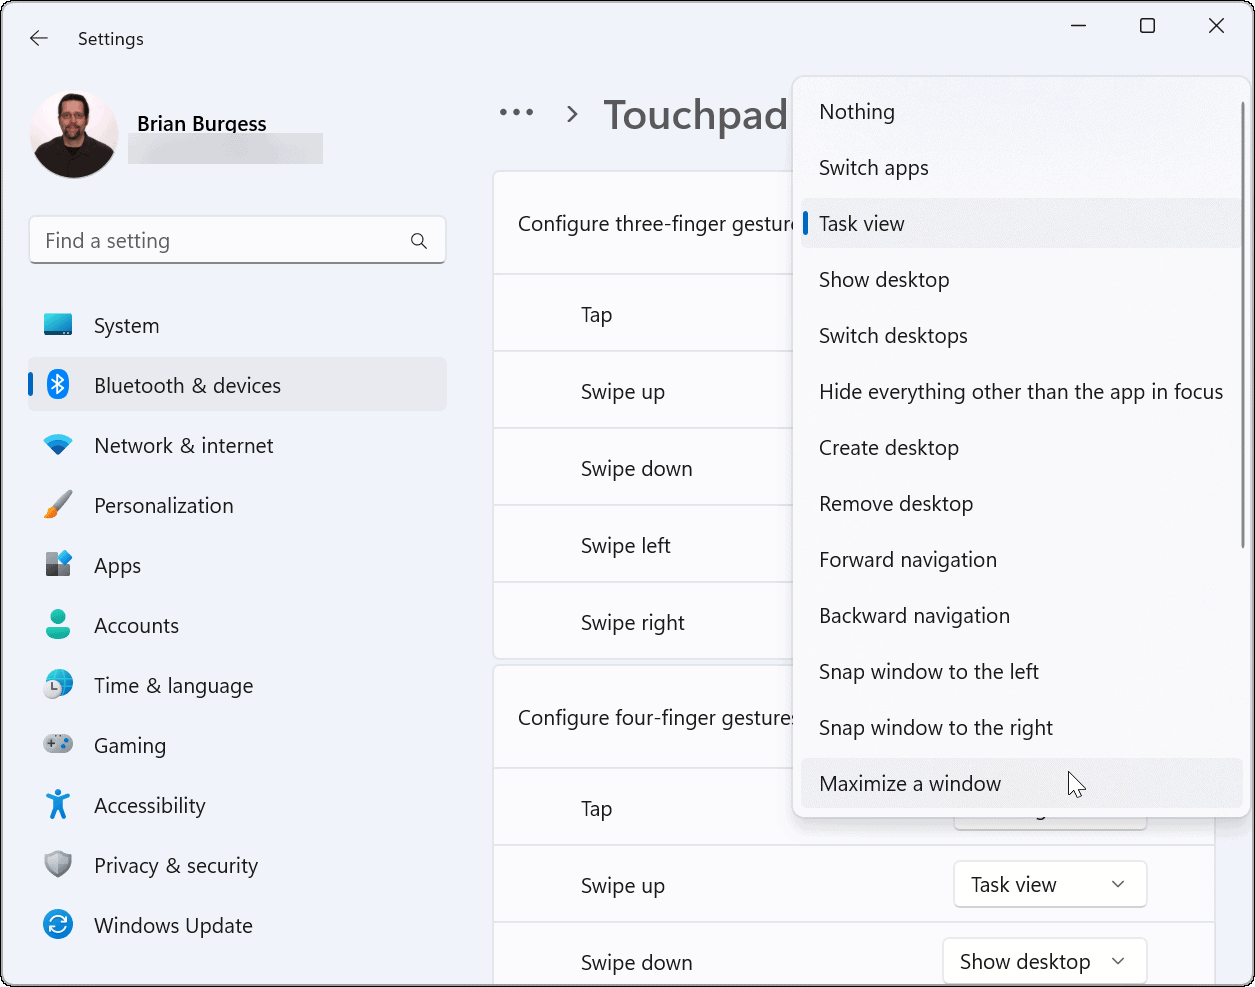The image size is (1255, 987).
Task: Click the Gaming controller icon
Action: (x=58, y=745)
